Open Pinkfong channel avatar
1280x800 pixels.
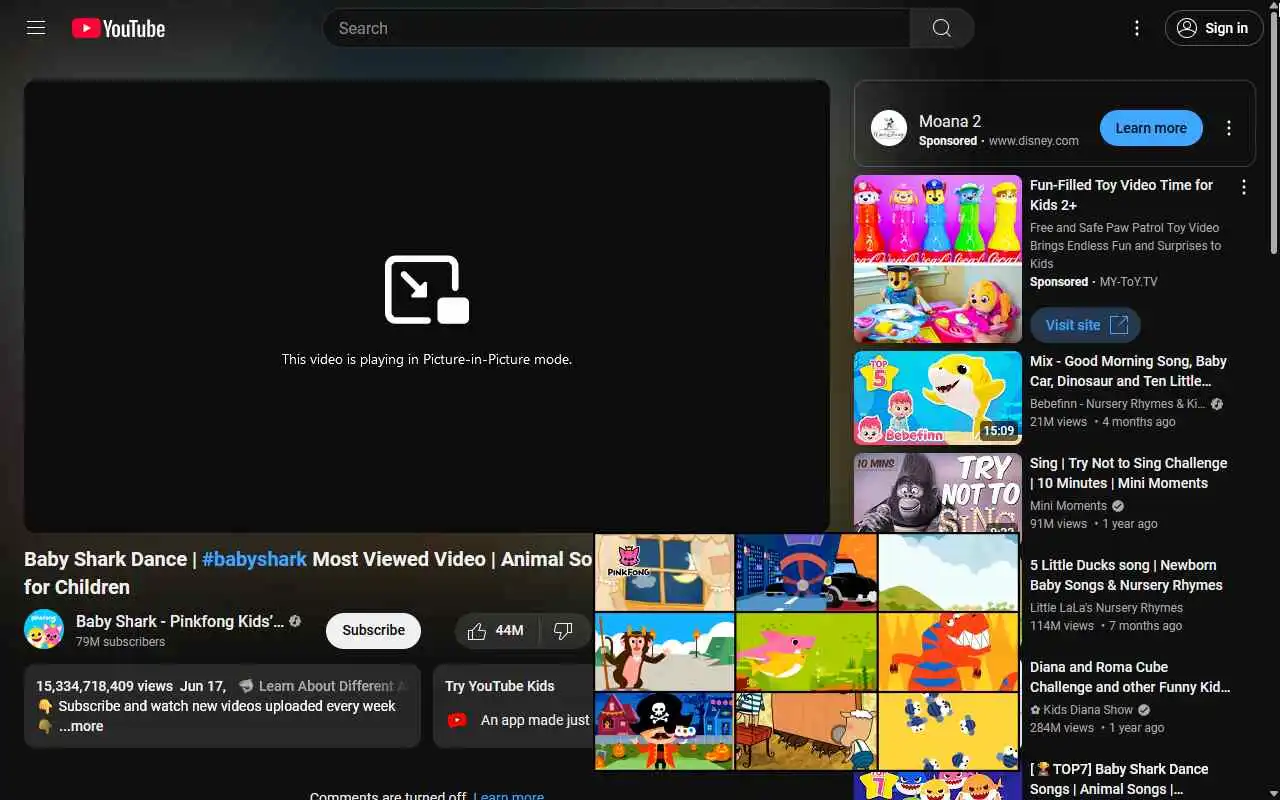(x=44, y=629)
